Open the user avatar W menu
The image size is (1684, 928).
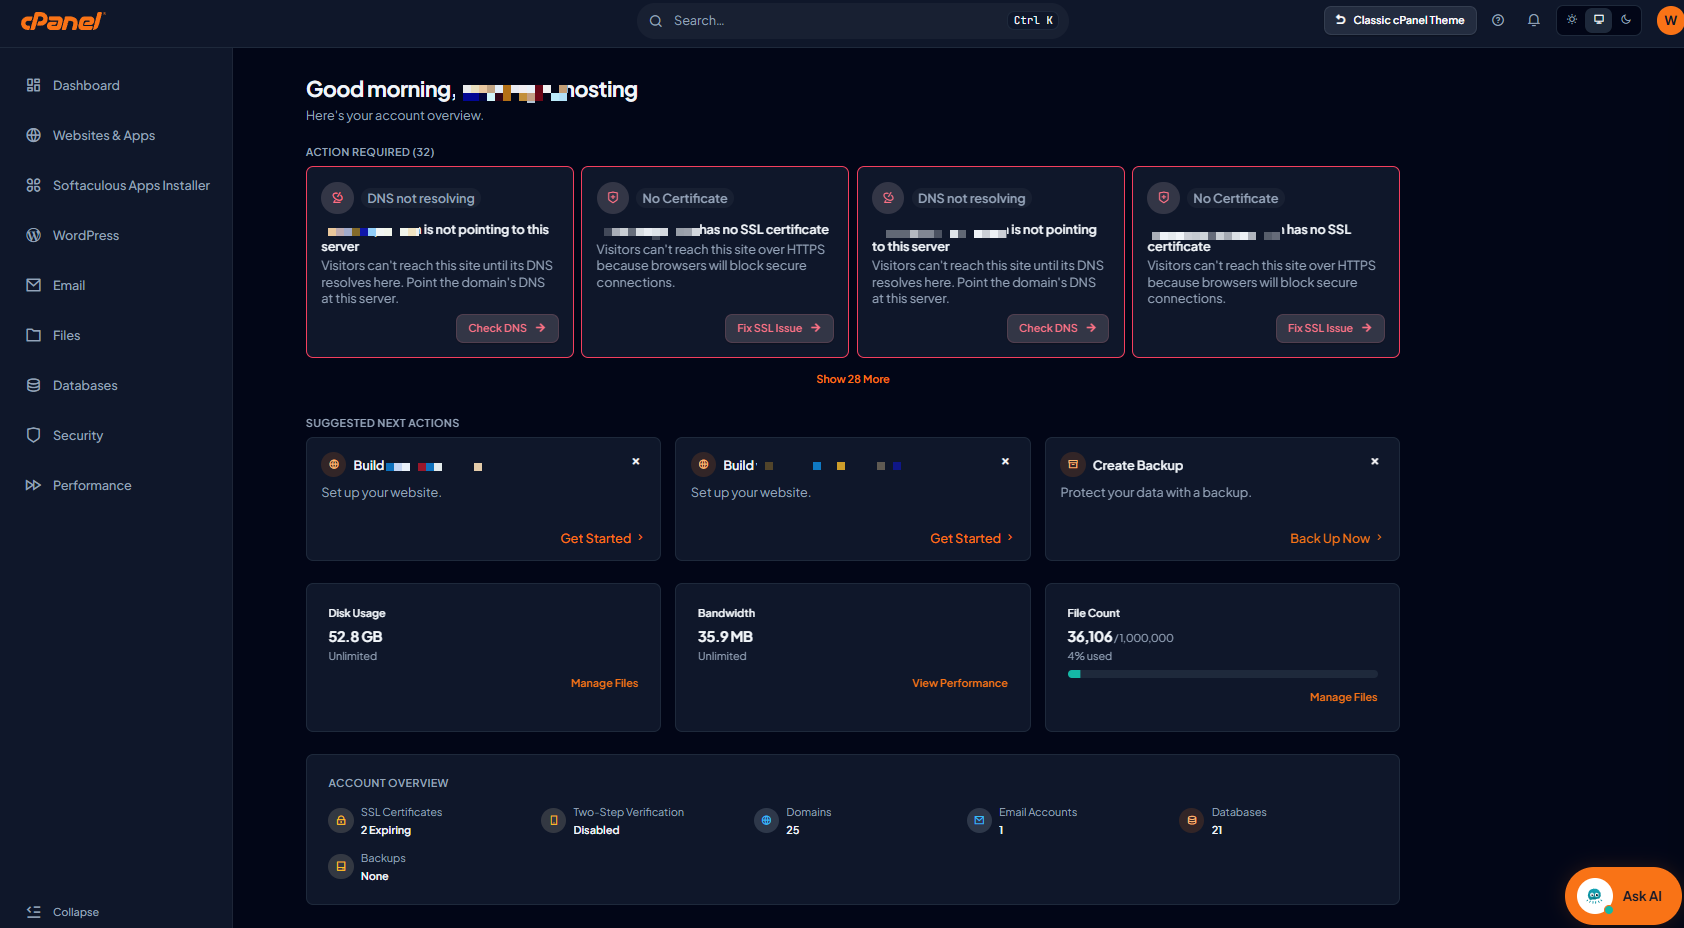(x=1670, y=20)
